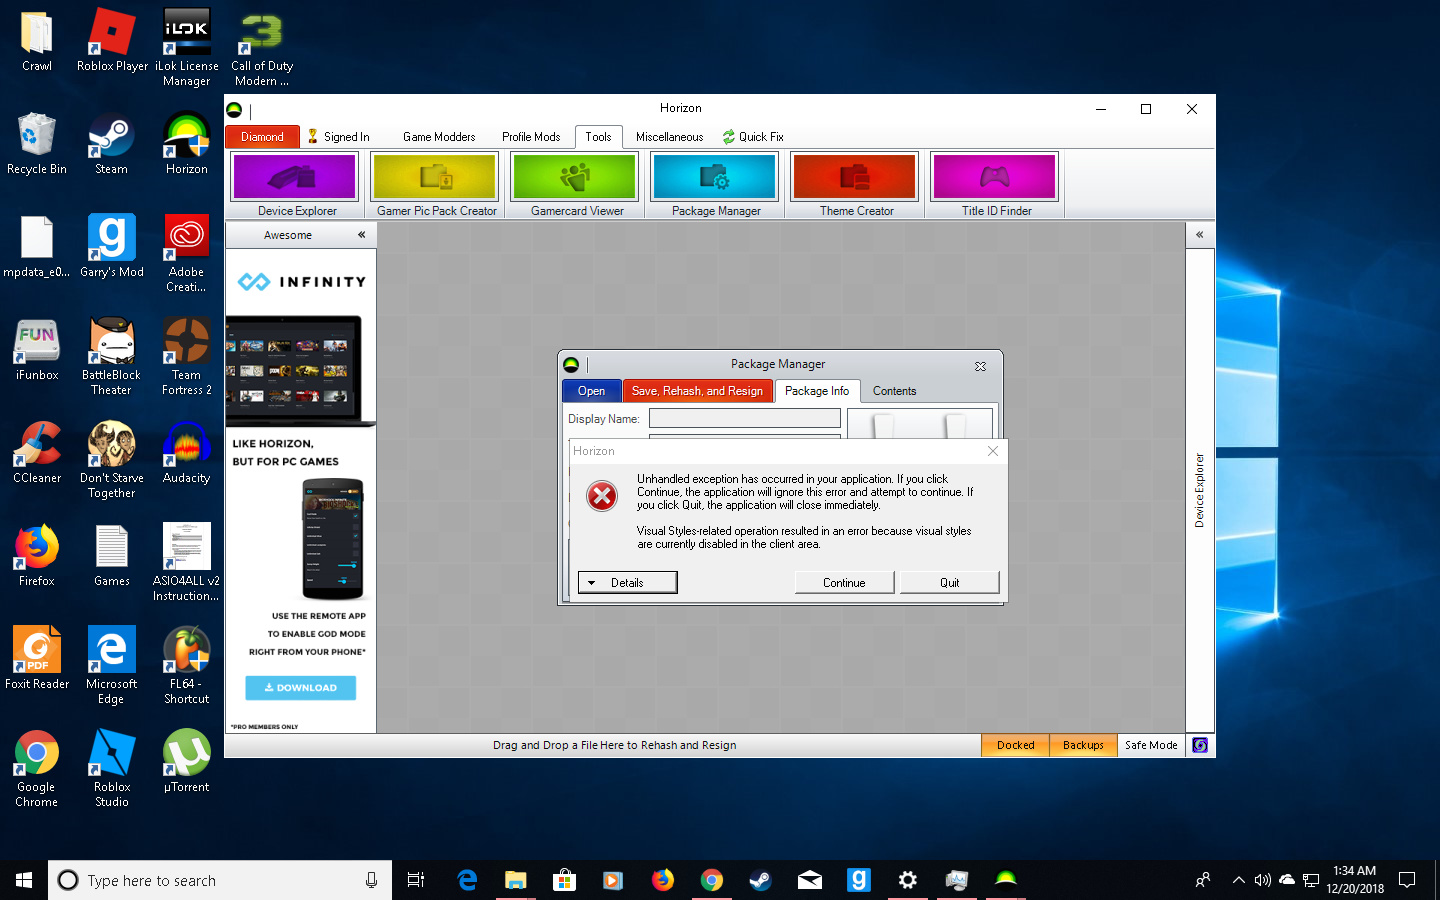The width and height of the screenshot is (1440, 900).
Task: Open the FL64 Shortcut icon
Action: pyautogui.click(x=187, y=665)
